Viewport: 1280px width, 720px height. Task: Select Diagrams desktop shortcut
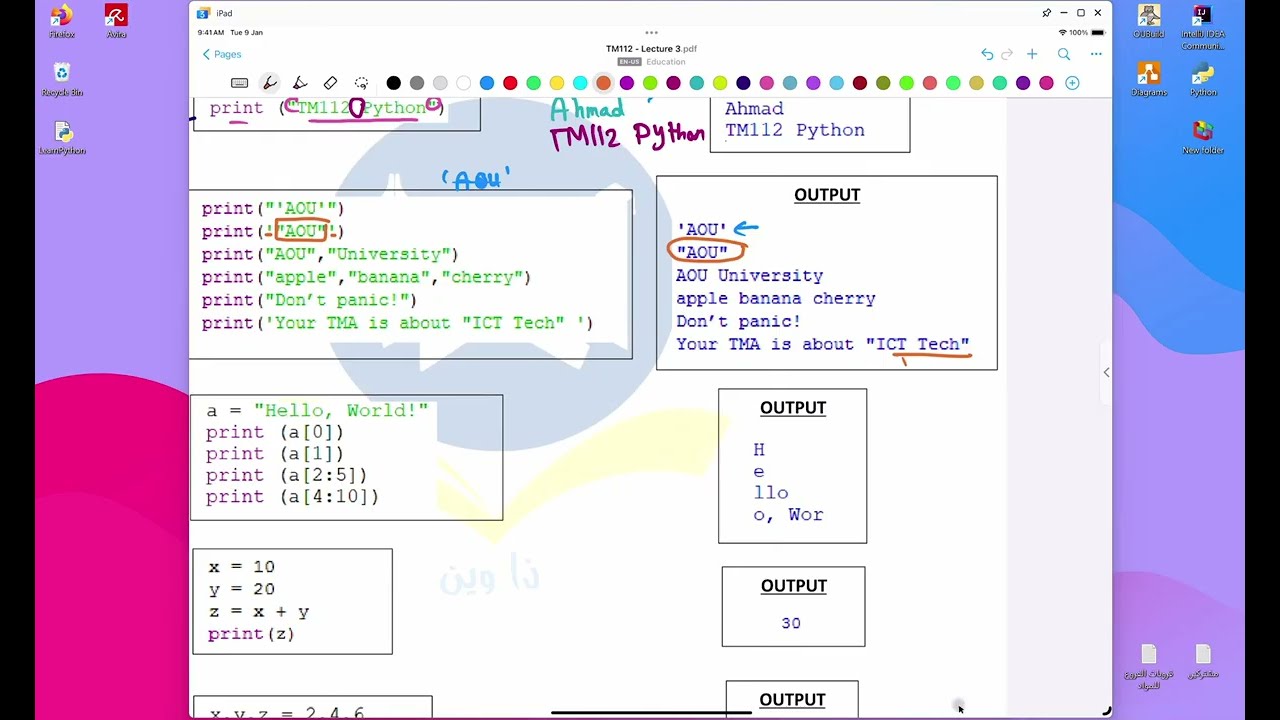point(1149,79)
